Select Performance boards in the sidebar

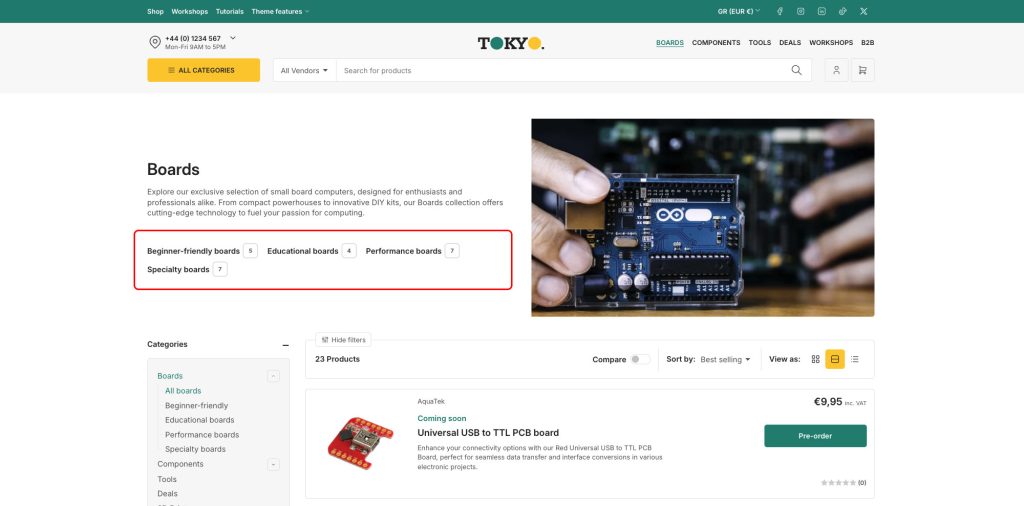pos(202,435)
